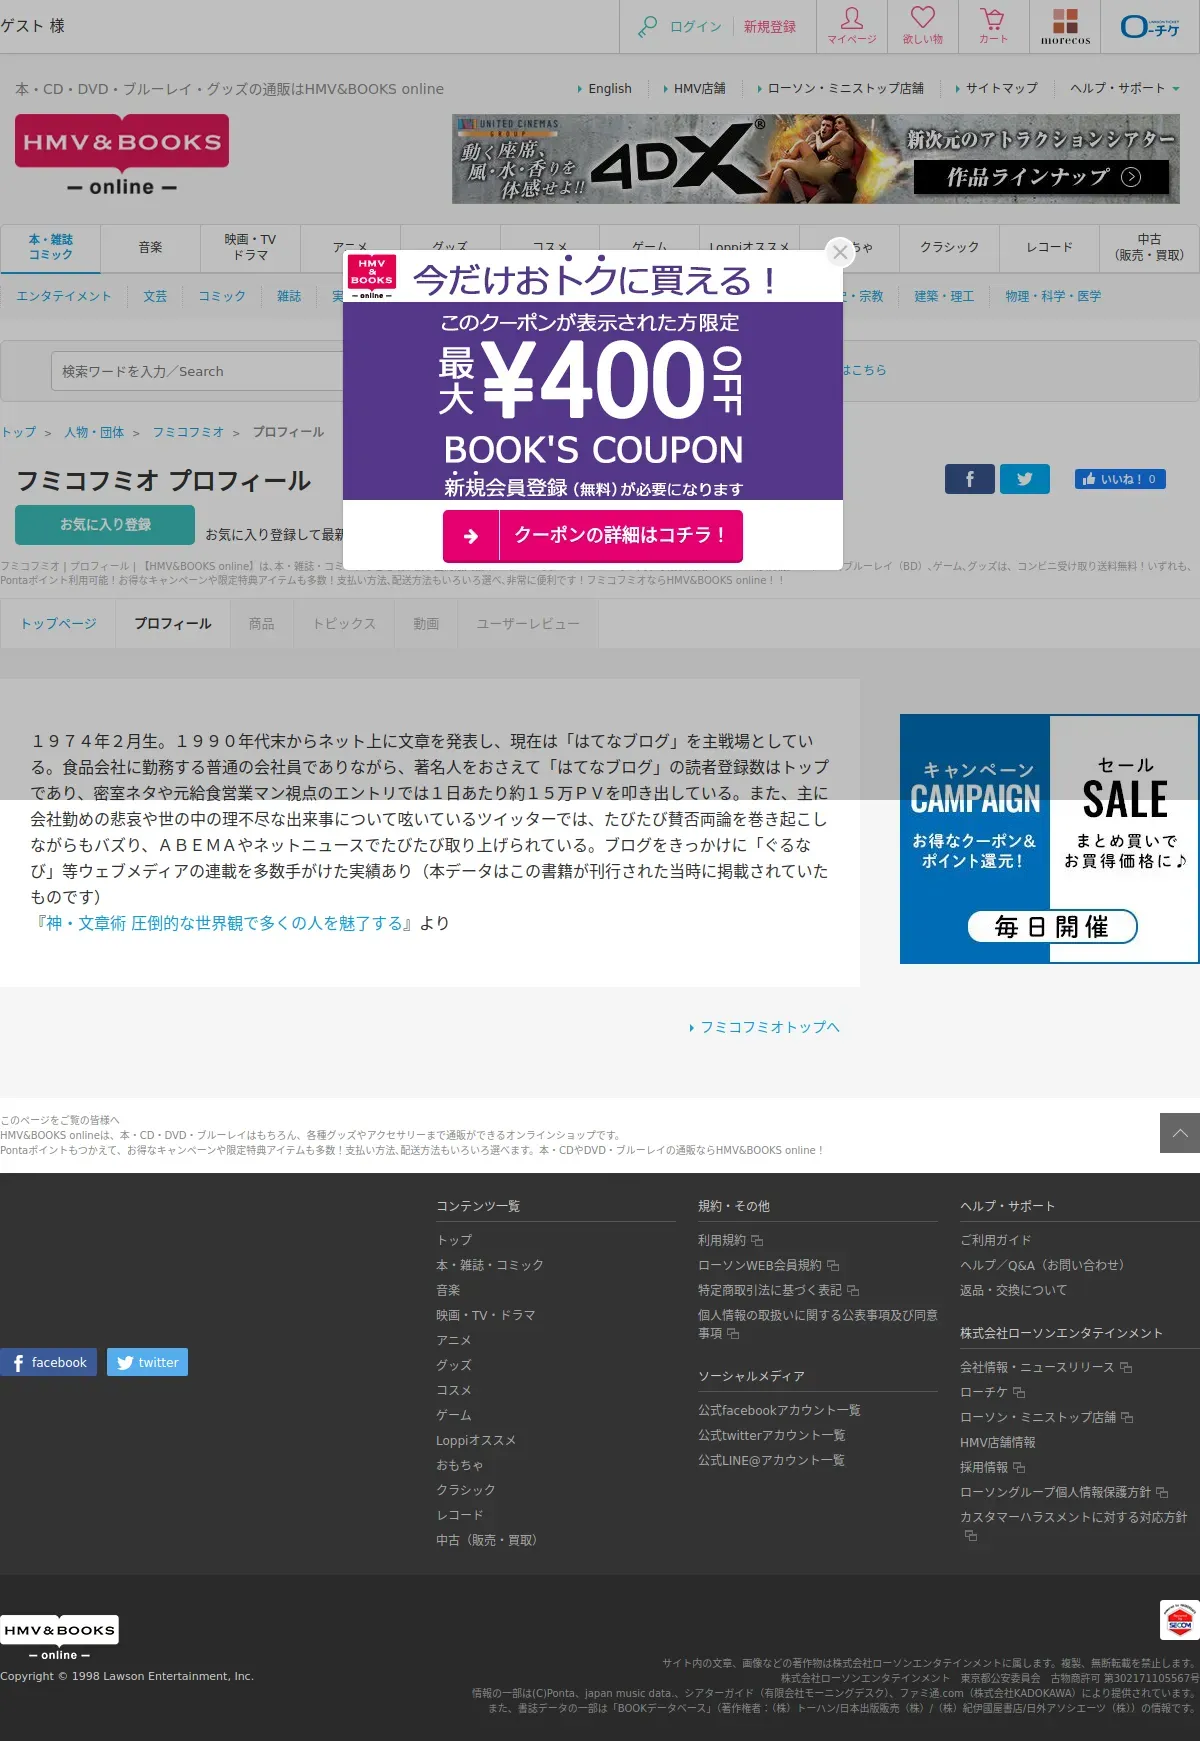Image resolution: width=1200 pixels, height=1741 pixels.
Task: Open サイトマップ link
Action: pos(1001,88)
